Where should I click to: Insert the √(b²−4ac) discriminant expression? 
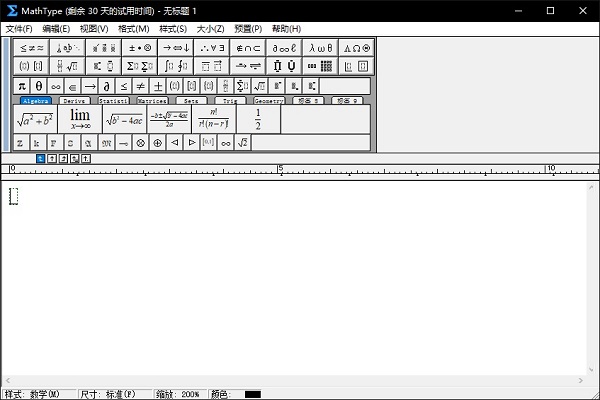[x=125, y=119]
